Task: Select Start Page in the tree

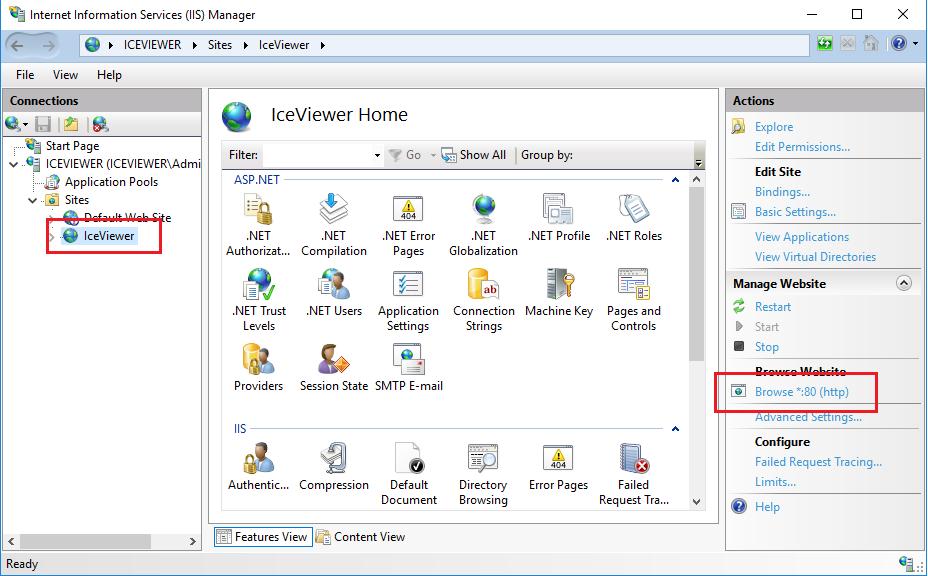Action: [72, 146]
